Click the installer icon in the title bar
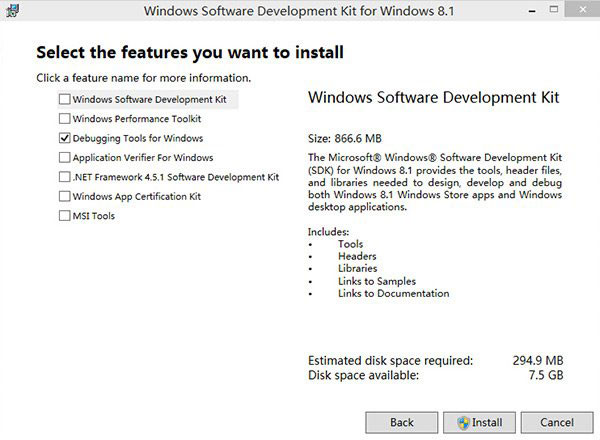 coord(12,10)
